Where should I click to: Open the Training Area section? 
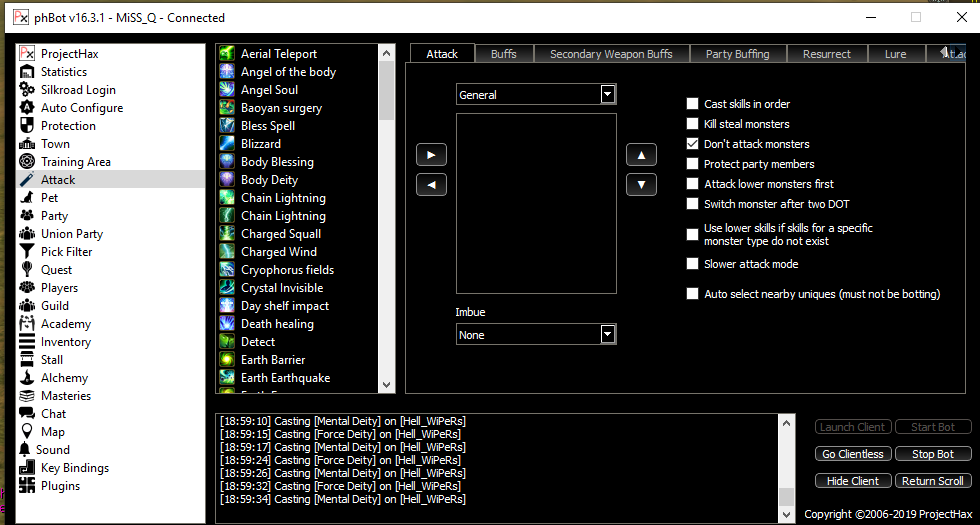pos(75,162)
